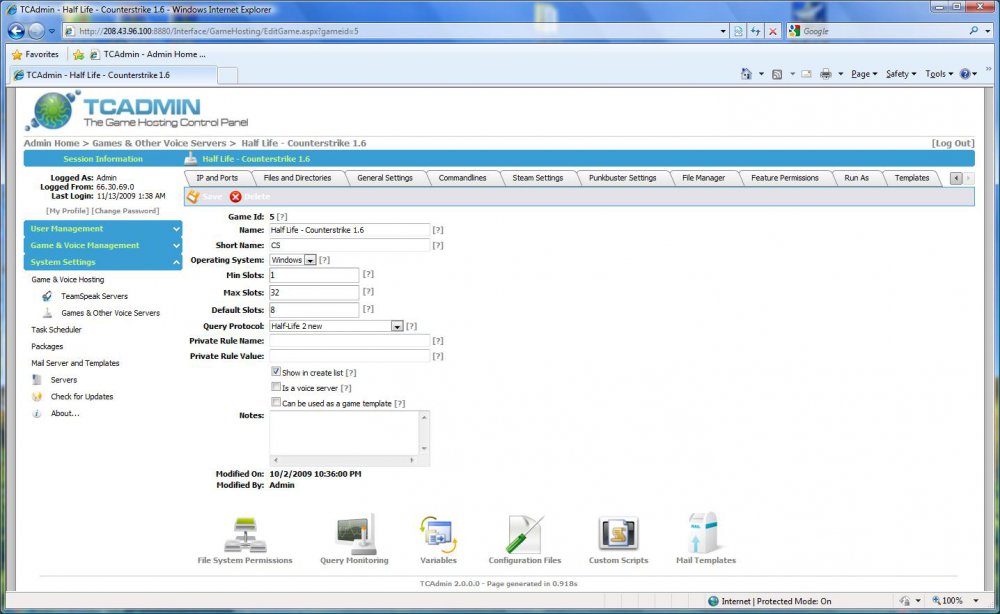
Task: Check Can be used as a game template
Action: pyautogui.click(x=276, y=403)
